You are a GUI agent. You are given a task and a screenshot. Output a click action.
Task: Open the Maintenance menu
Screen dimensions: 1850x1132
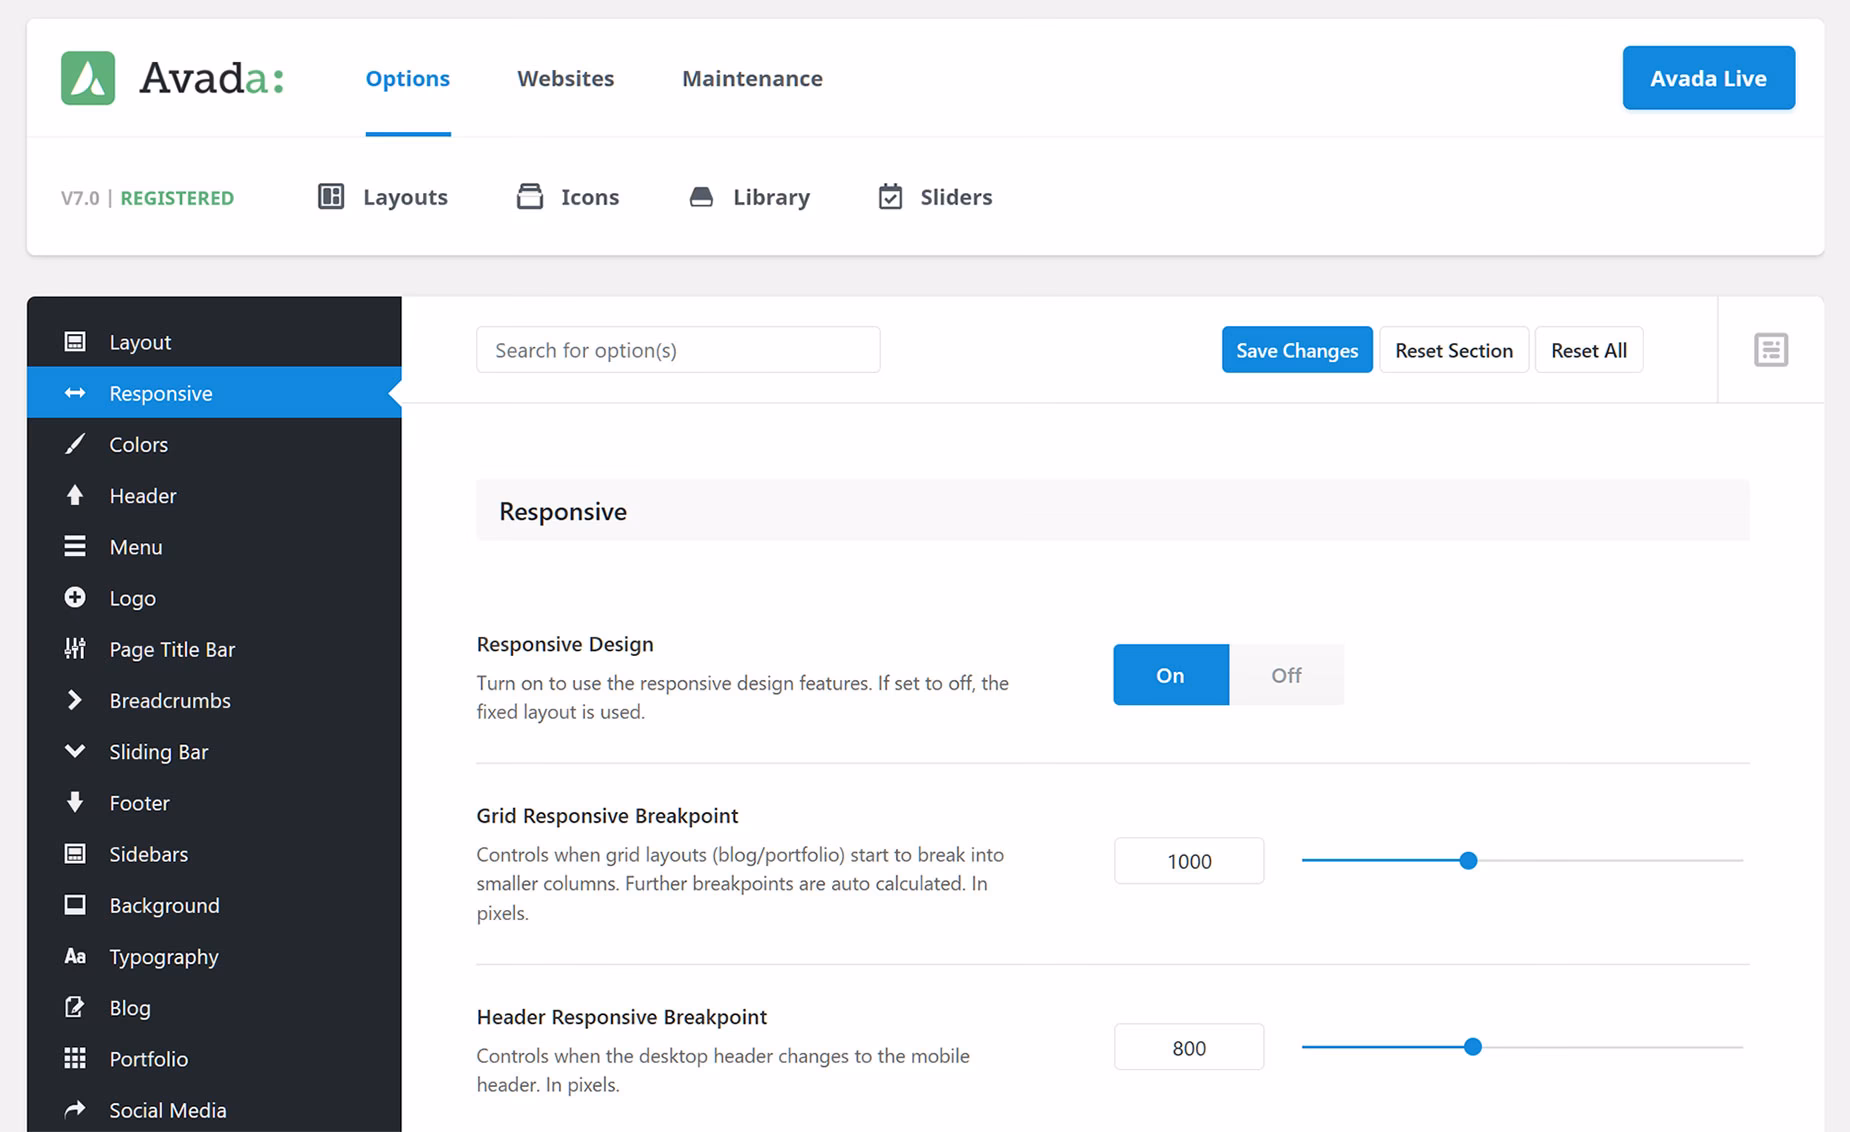click(752, 78)
